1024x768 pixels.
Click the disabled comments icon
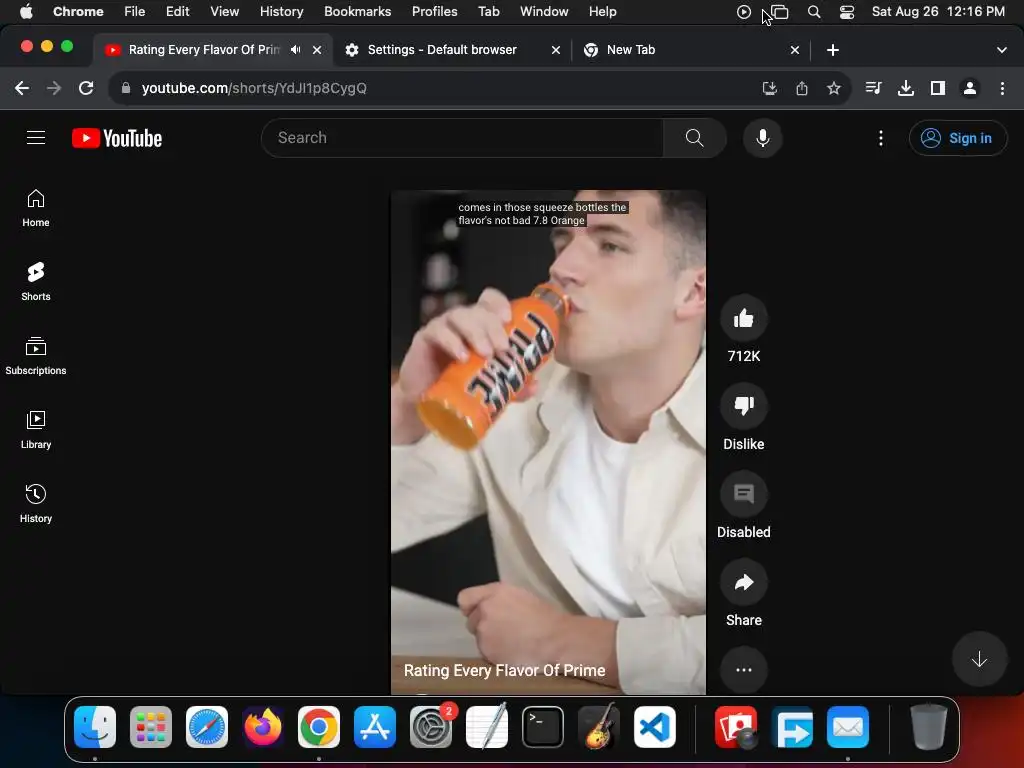(743, 494)
